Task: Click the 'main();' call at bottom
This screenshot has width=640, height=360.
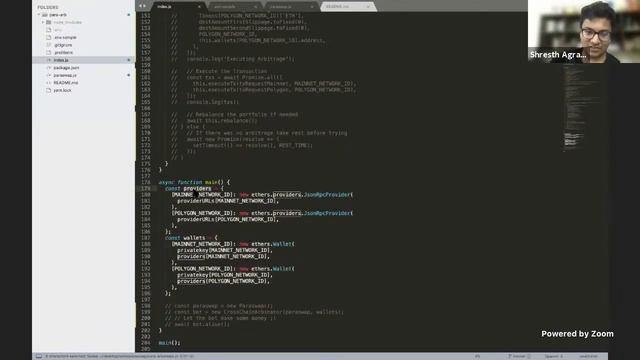Action: (169, 343)
